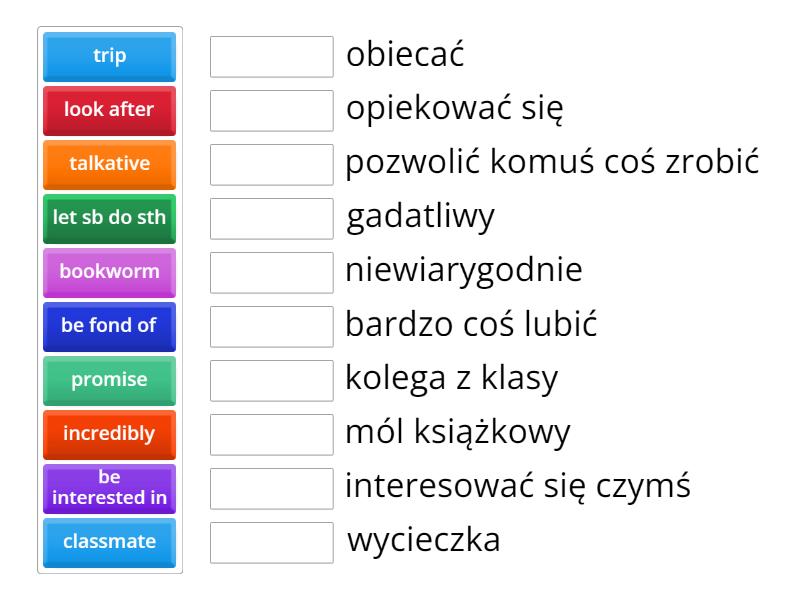Choose the blue 'be fond of' tile
Image resolution: width=800 pixels, height=600 pixels.
(110, 326)
